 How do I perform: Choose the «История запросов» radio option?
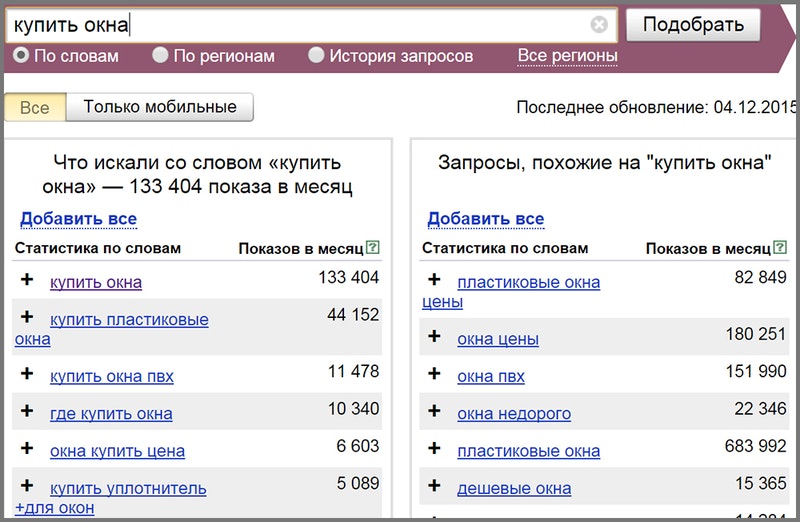click(316, 56)
